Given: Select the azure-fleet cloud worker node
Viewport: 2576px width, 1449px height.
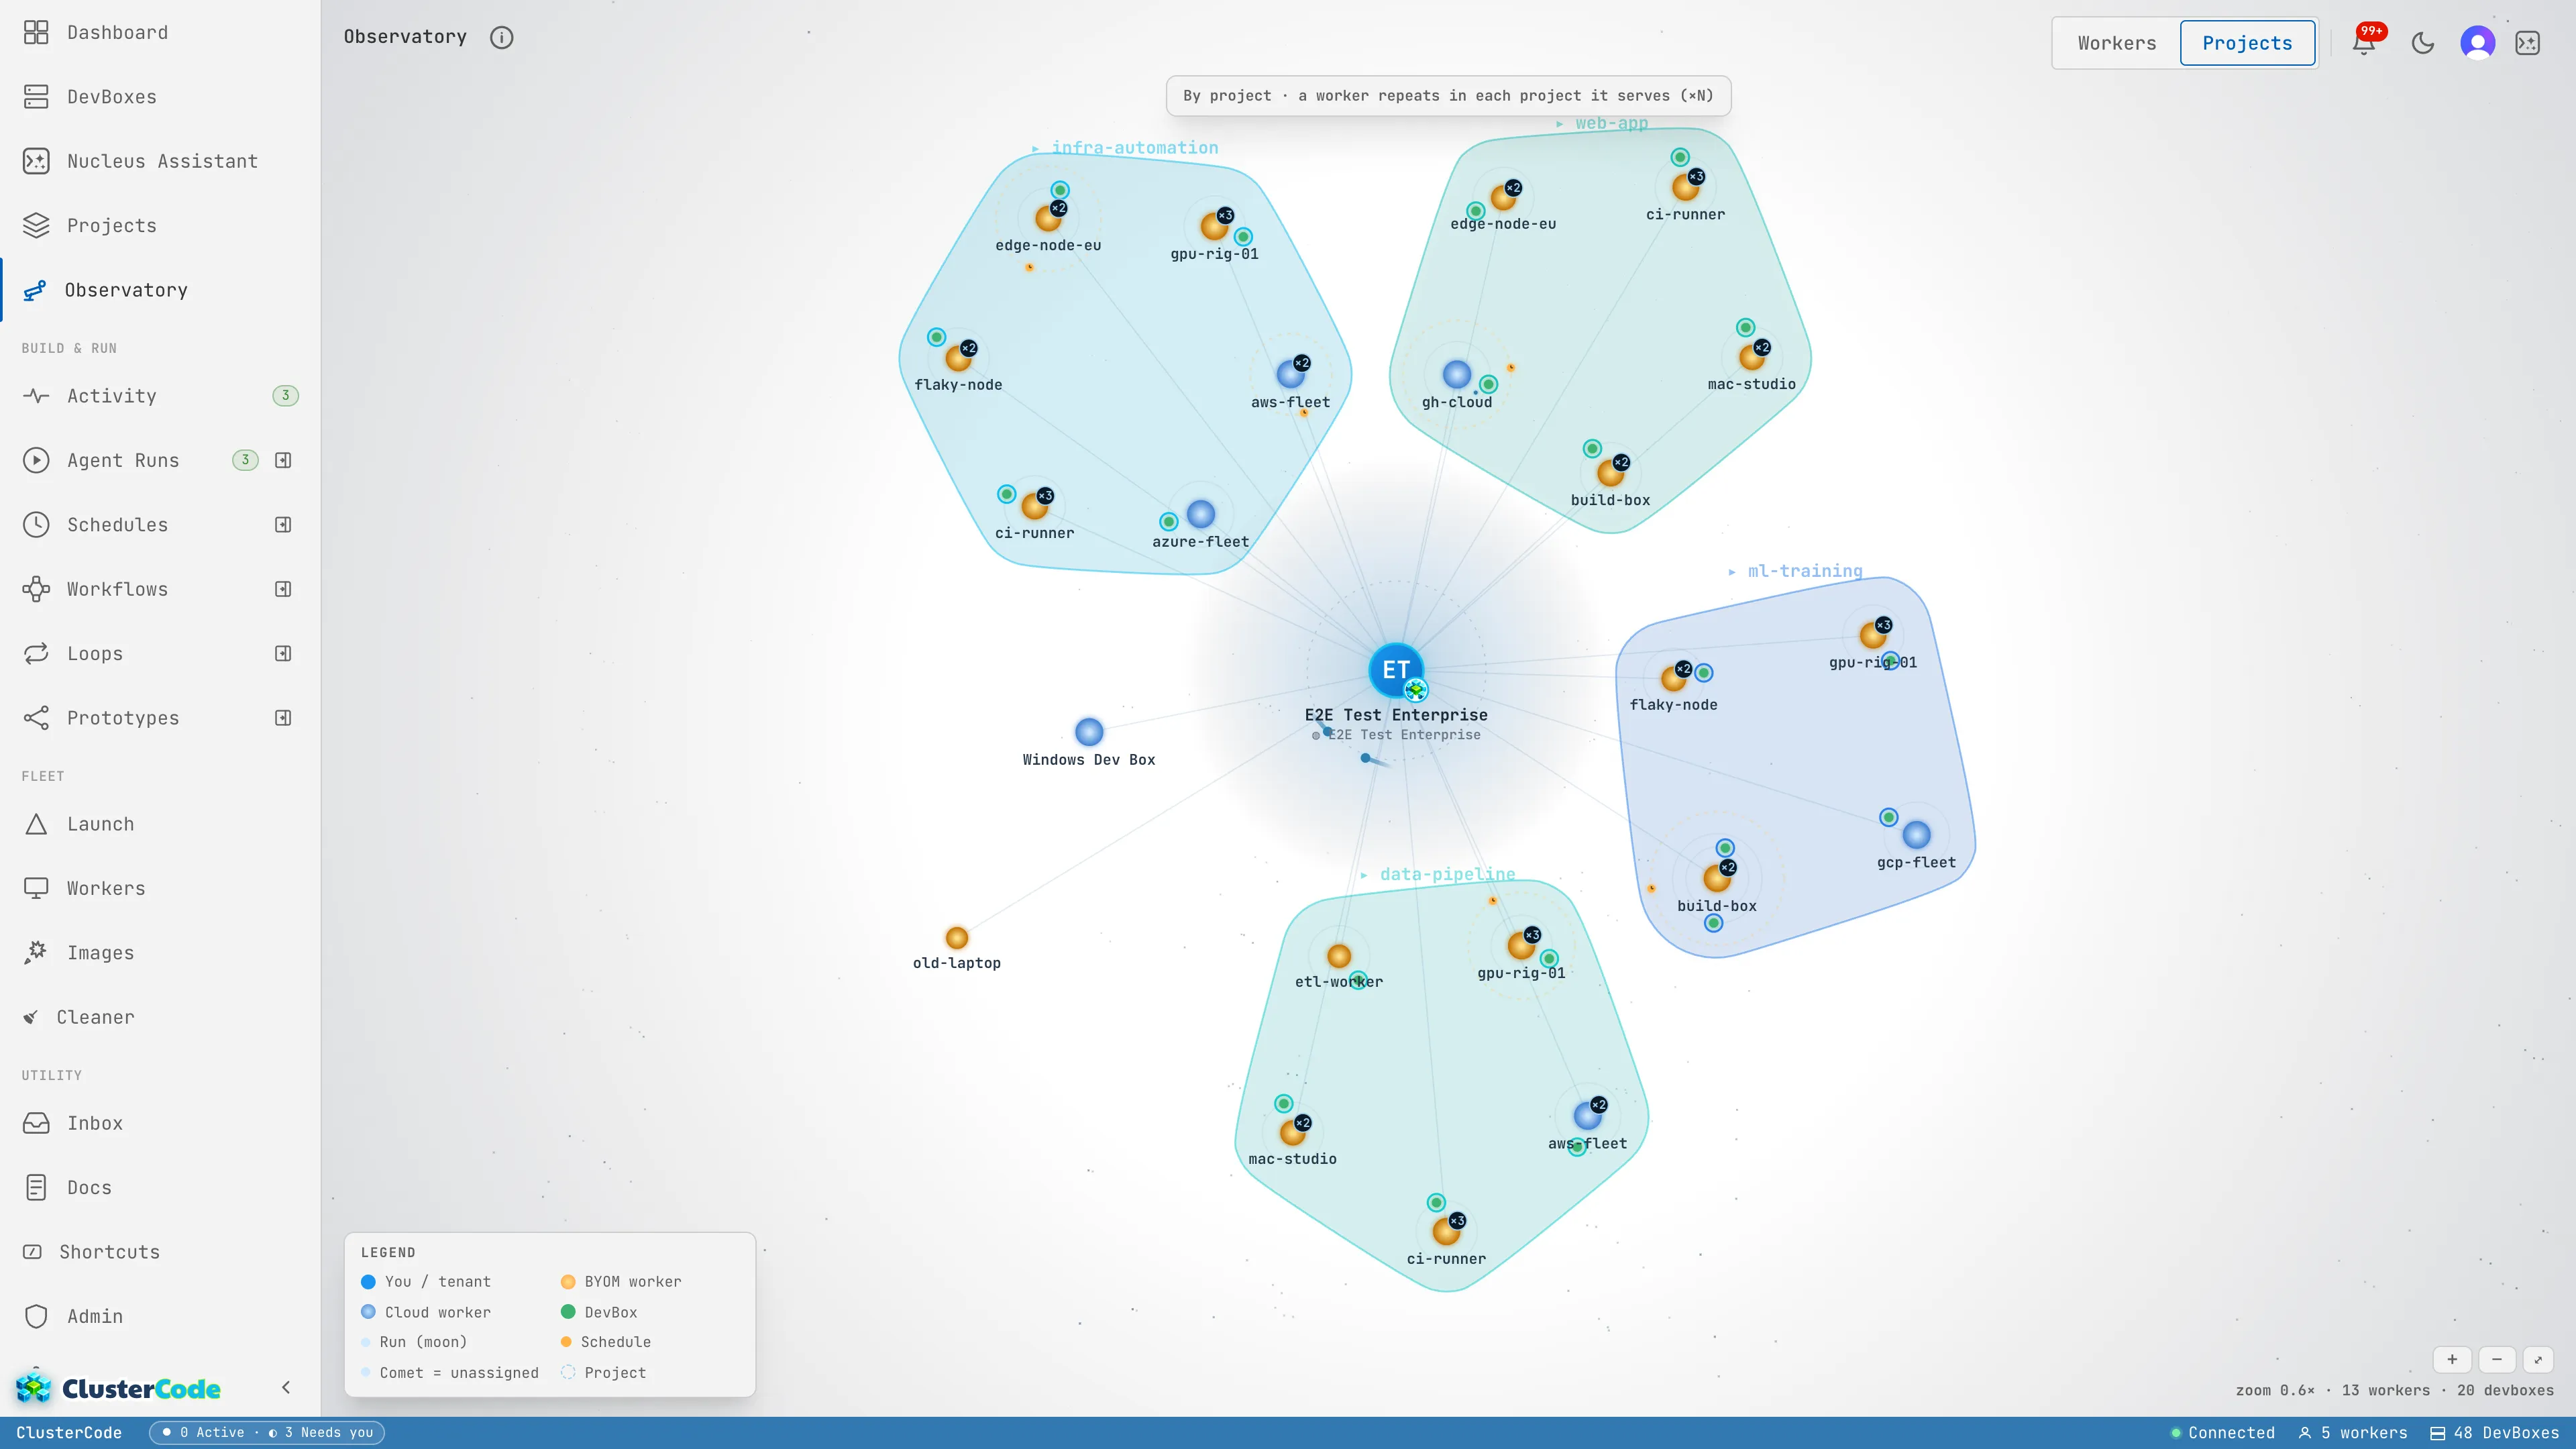Looking at the screenshot, I should 1201,514.
